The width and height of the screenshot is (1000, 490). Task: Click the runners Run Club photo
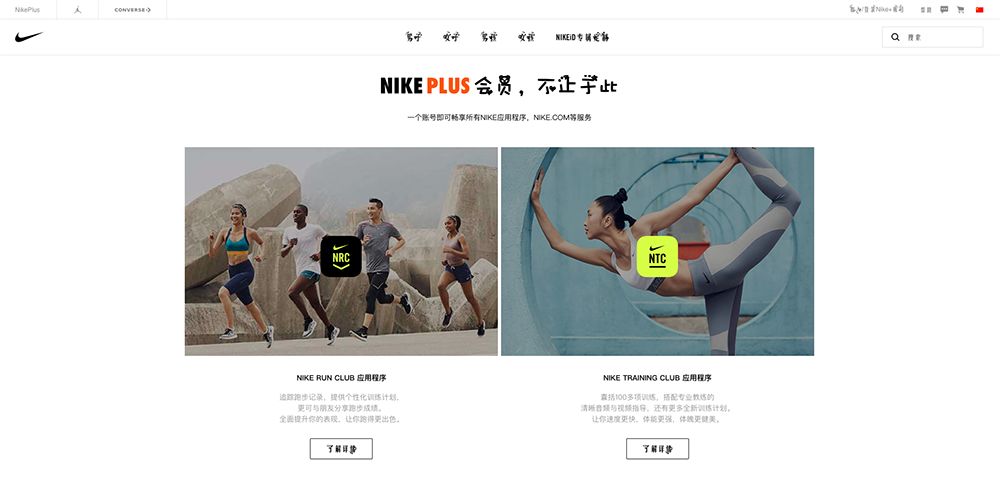(341, 251)
